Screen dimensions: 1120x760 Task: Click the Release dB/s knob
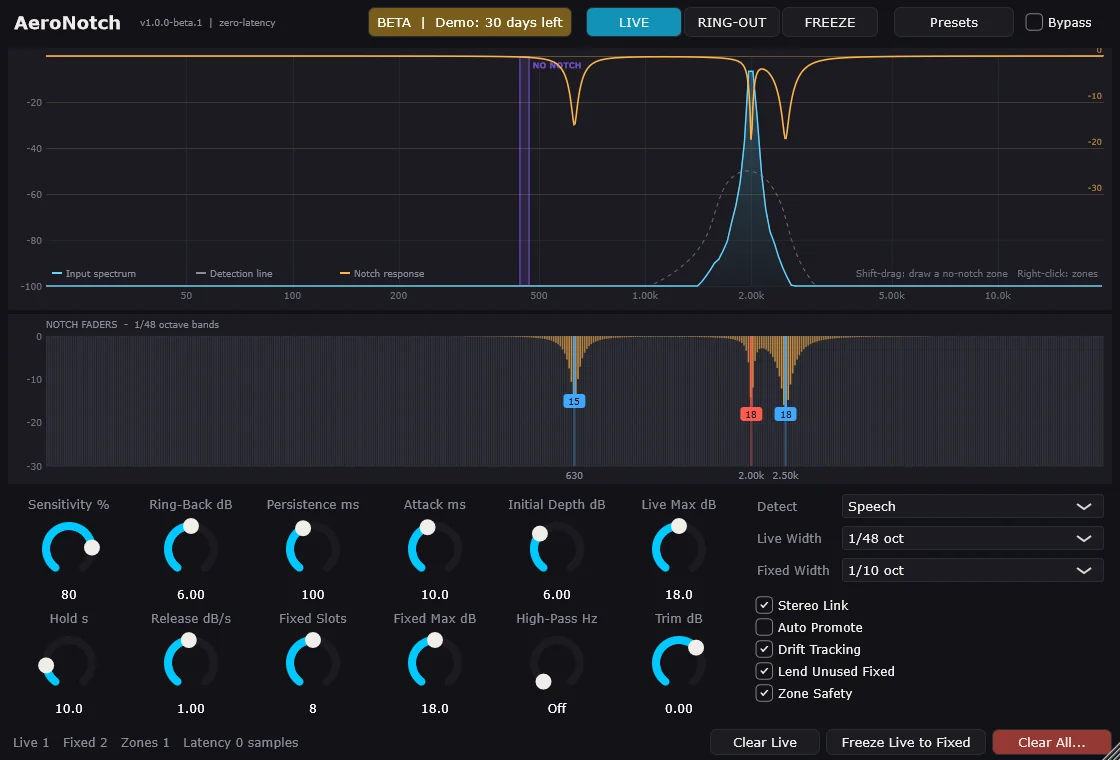(191, 663)
